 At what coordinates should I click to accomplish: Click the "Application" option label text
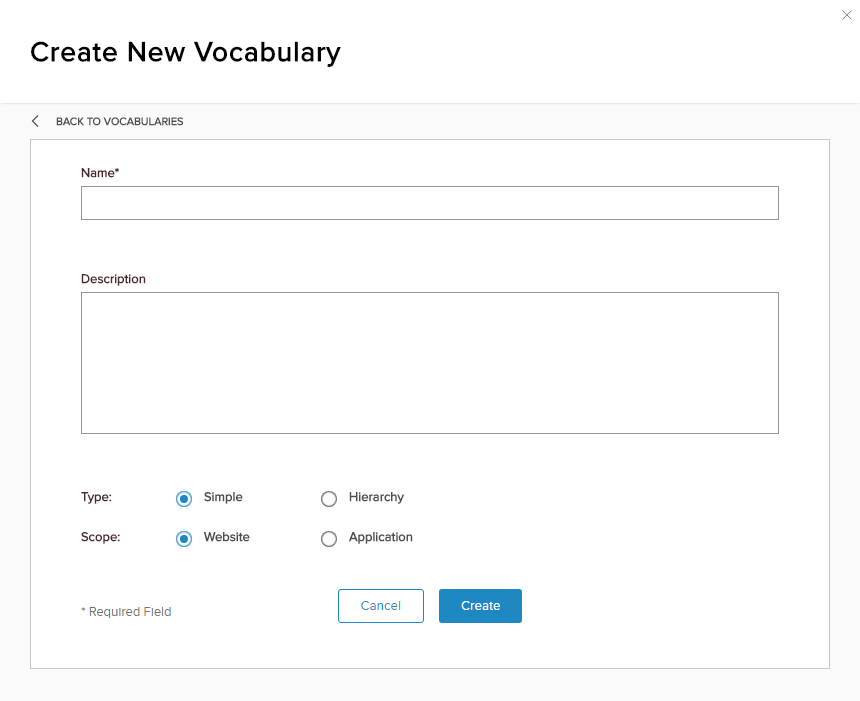381,537
